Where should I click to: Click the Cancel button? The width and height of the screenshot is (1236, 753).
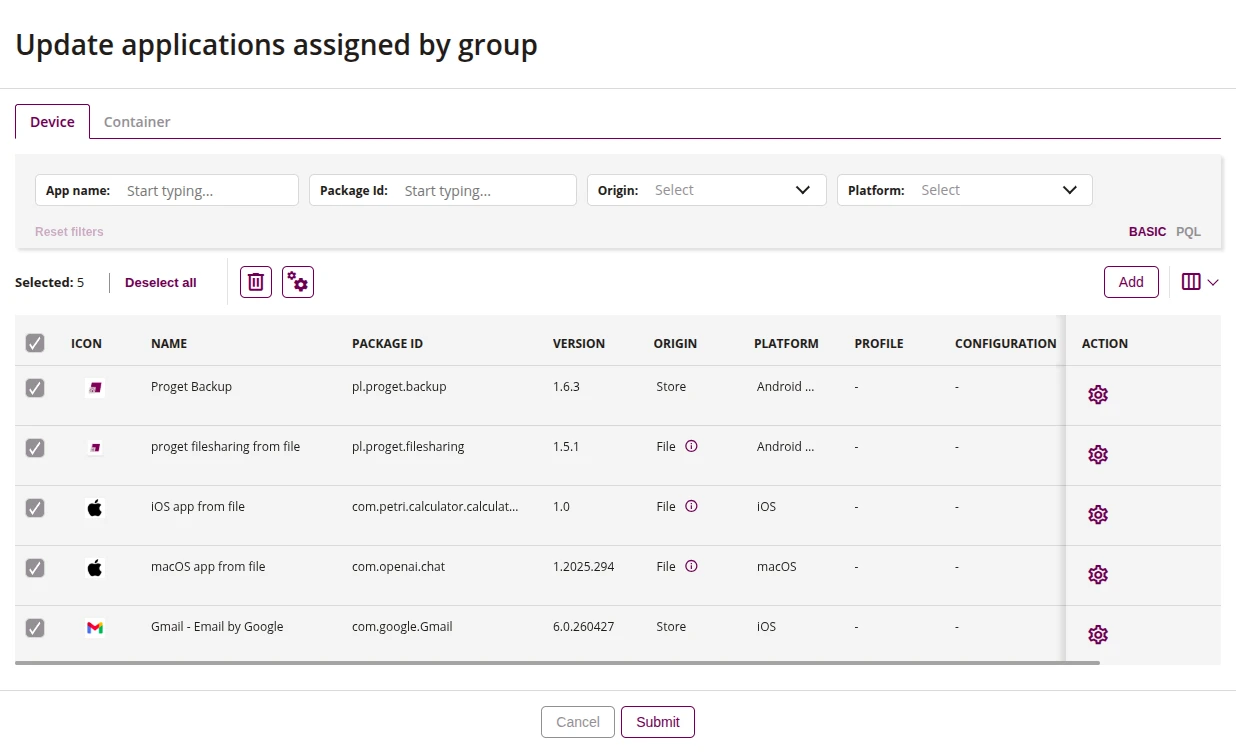tap(578, 722)
